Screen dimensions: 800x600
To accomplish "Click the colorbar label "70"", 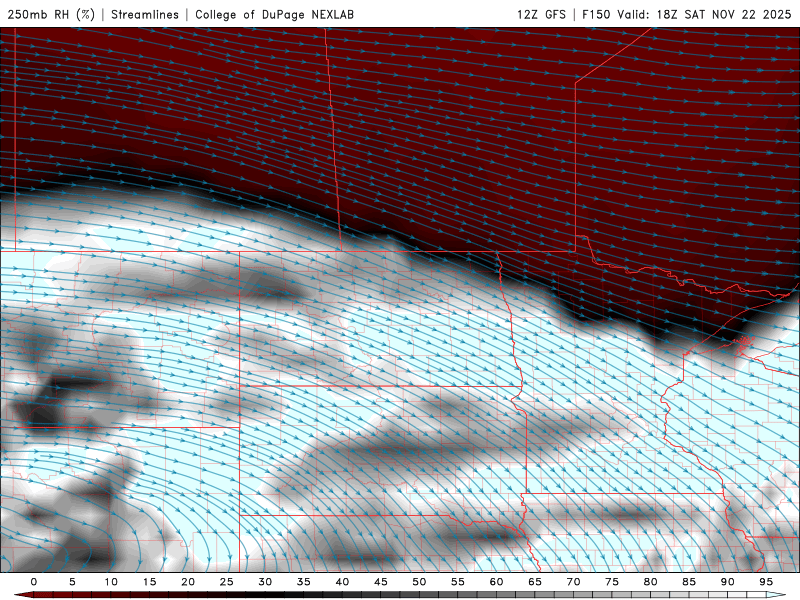I will (573, 582).
